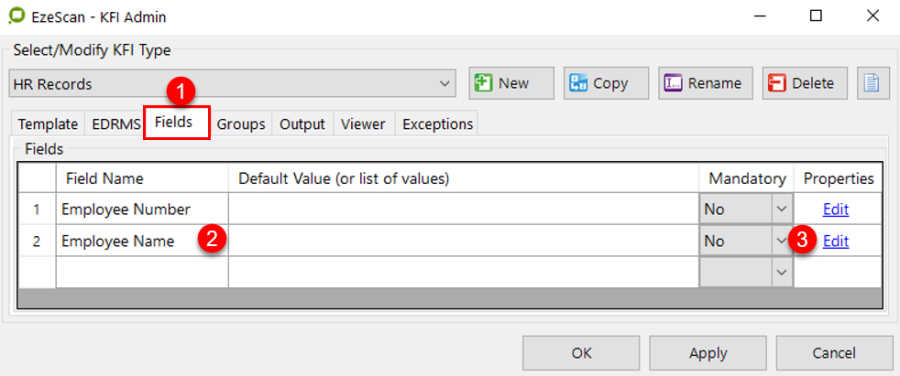The width and height of the screenshot is (900, 376).
Task: Copy the HR Records KFI type
Action: tap(606, 84)
